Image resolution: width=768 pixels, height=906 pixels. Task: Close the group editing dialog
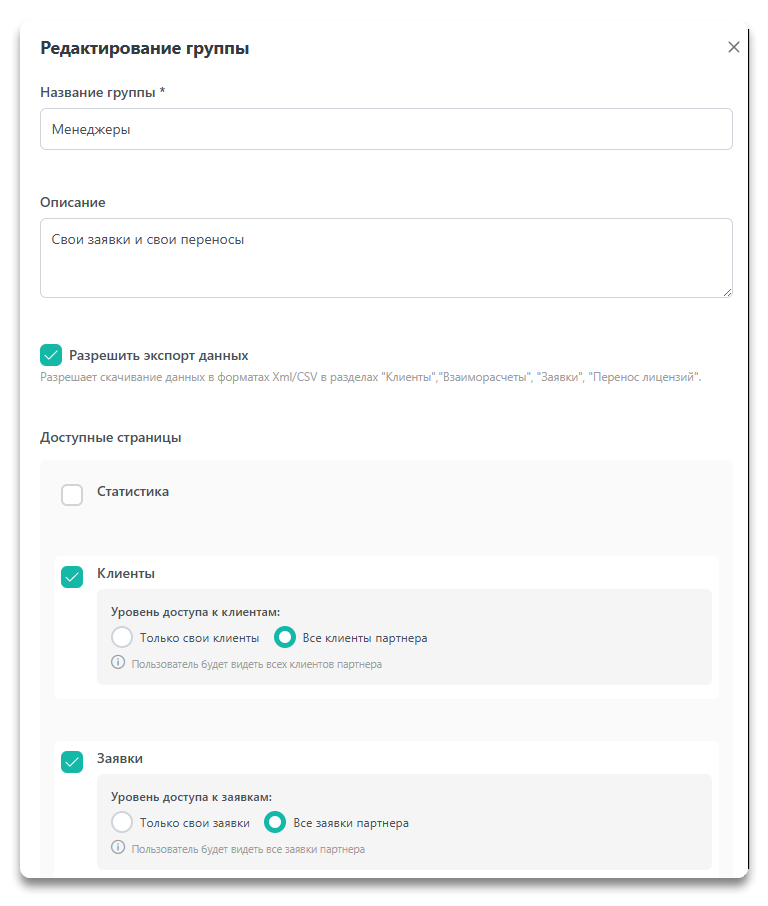coord(734,47)
